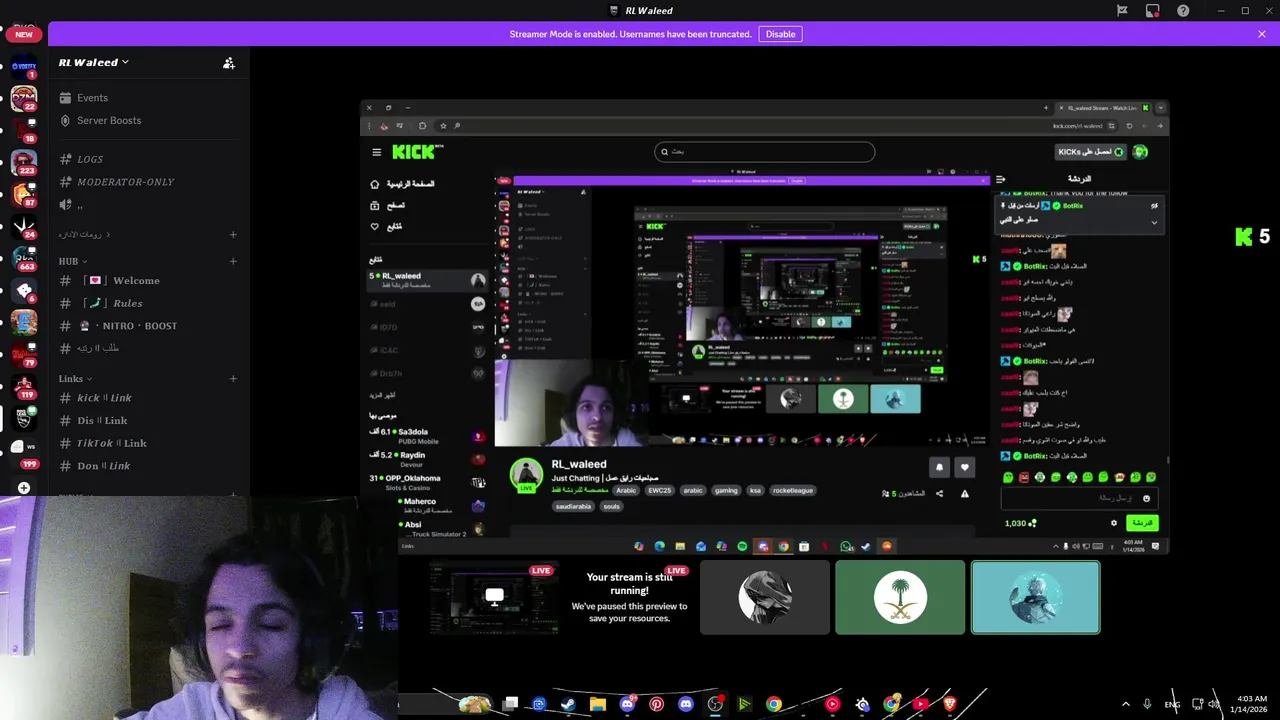Join the voice channel named ,,
The width and height of the screenshot is (1280, 720).
(x=148, y=204)
